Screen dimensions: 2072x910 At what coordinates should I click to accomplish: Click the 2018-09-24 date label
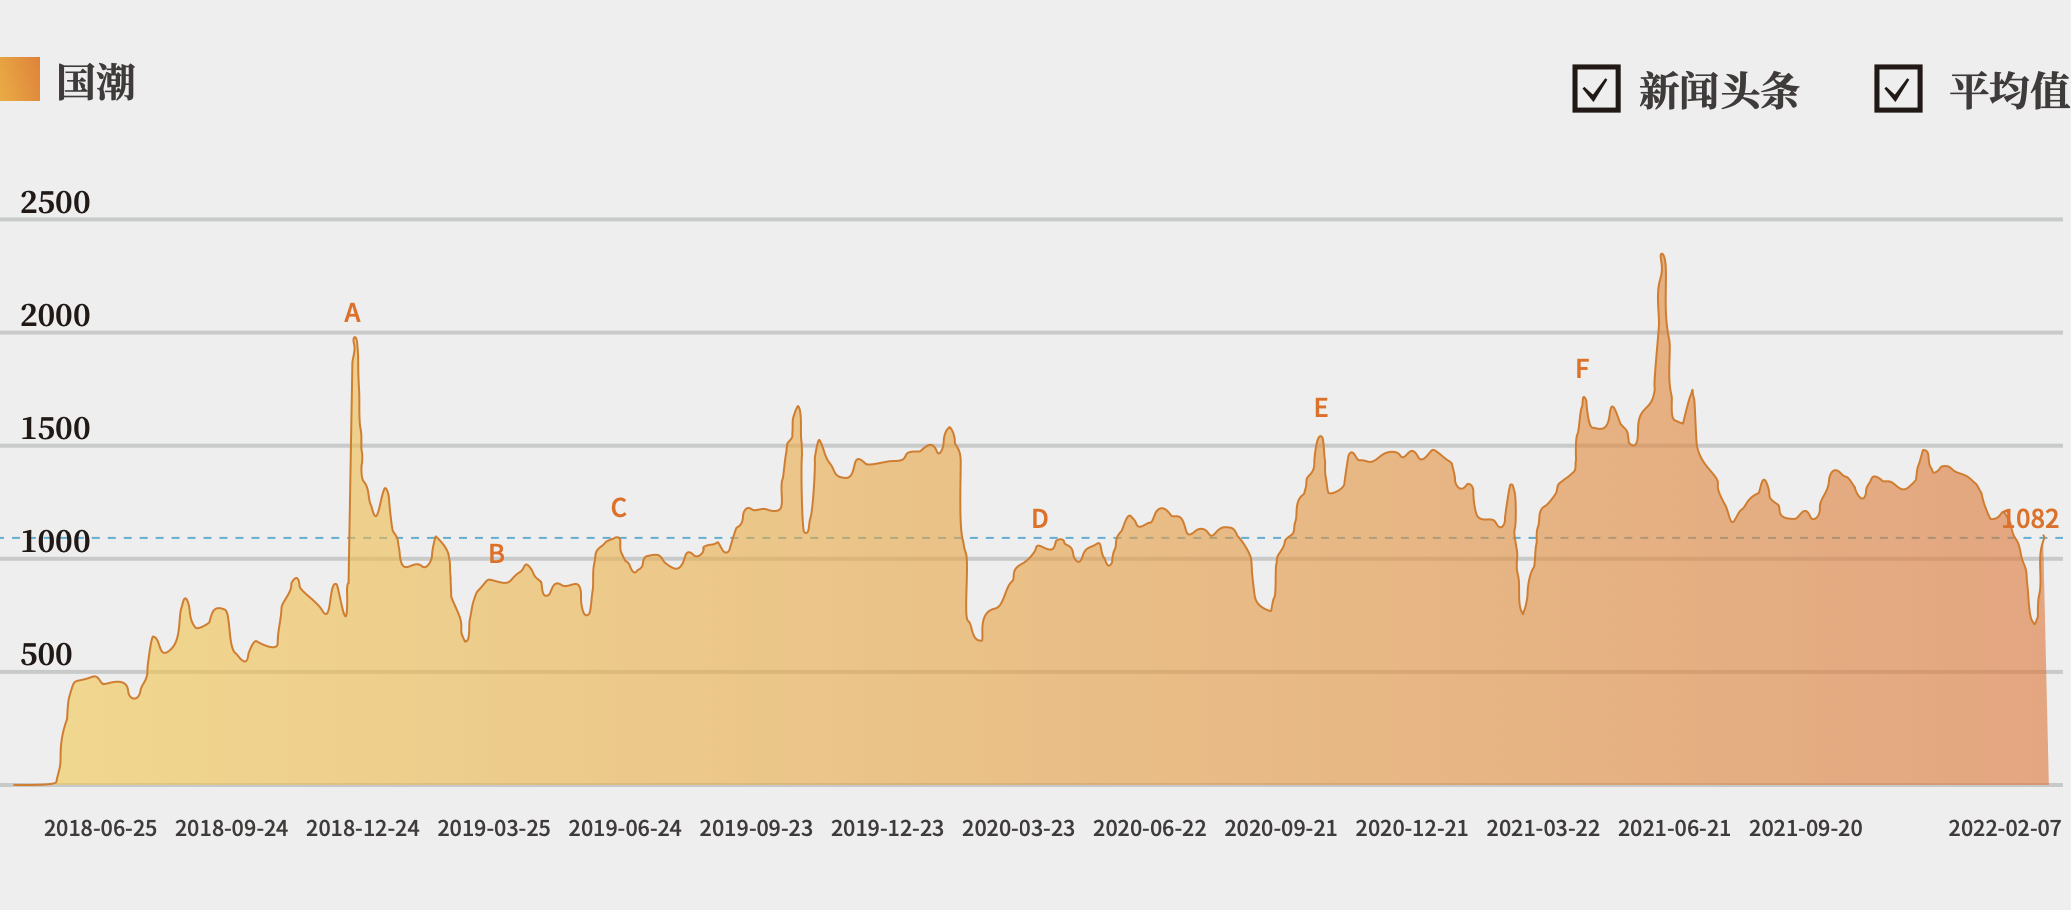click(231, 828)
